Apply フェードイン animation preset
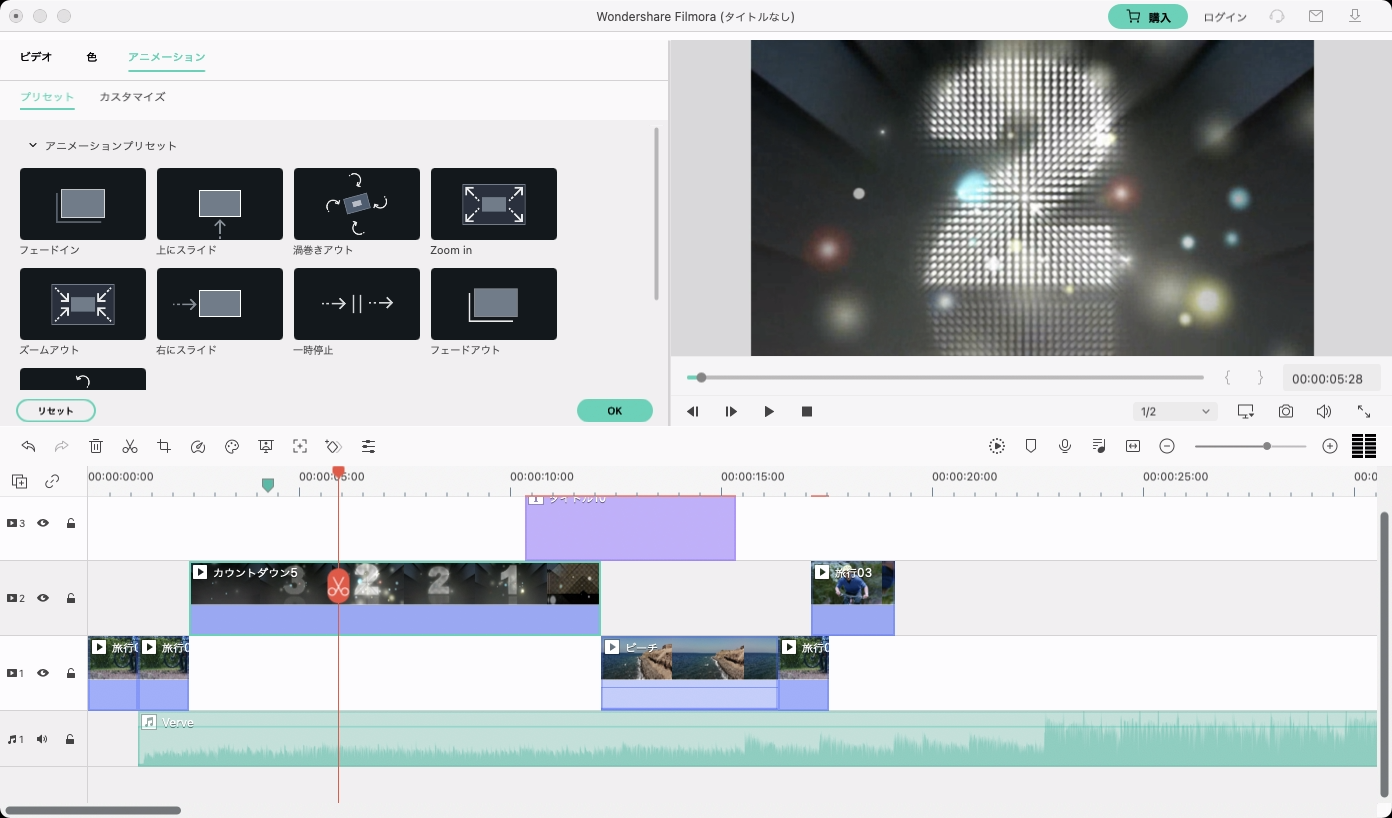This screenshot has width=1392, height=818. point(83,204)
